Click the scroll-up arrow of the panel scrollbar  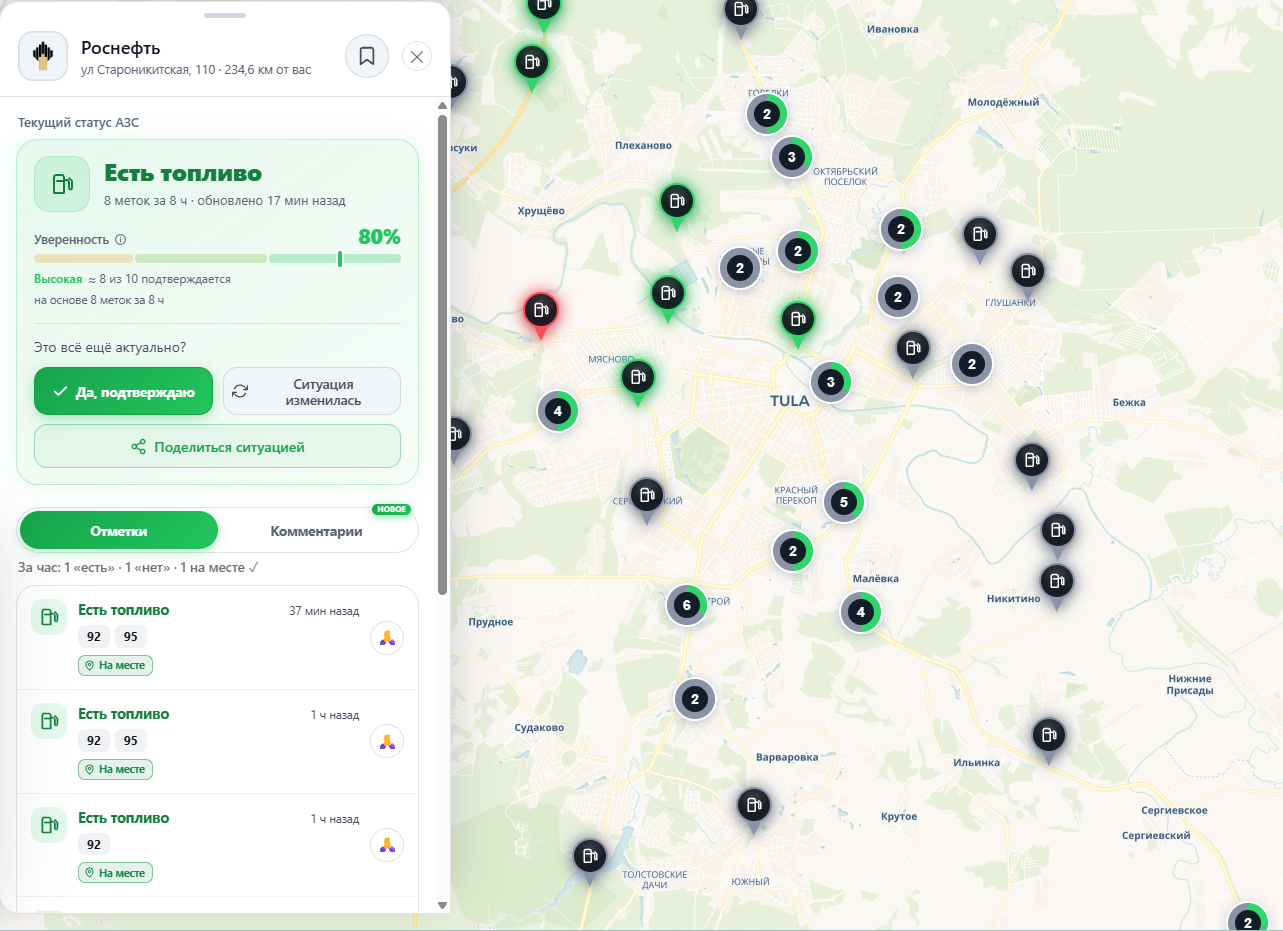point(443,105)
